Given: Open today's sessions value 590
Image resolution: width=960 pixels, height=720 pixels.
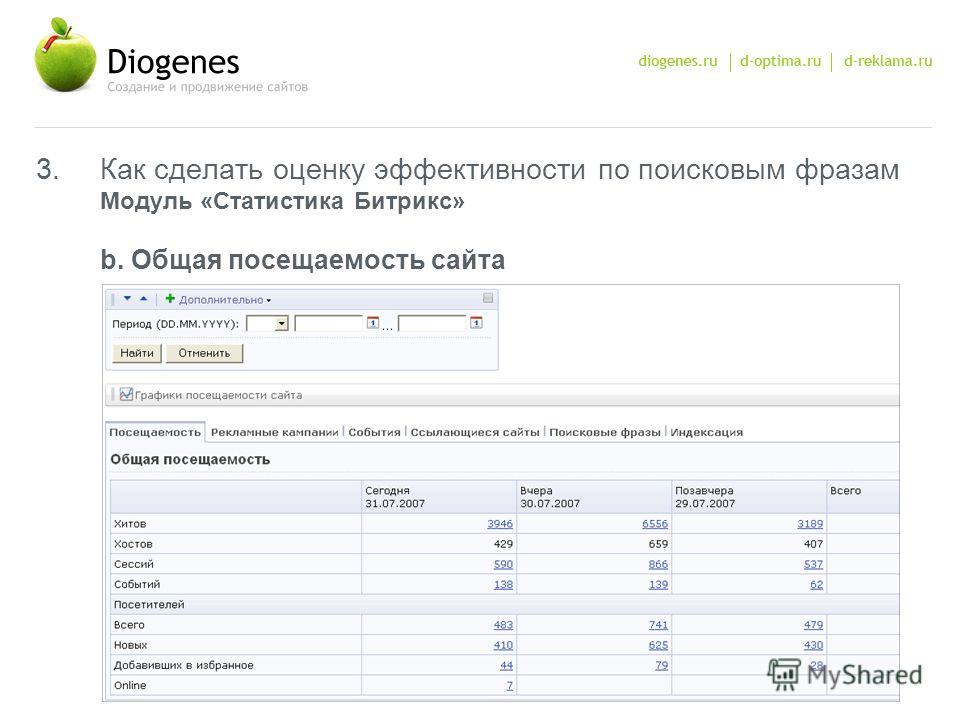Looking at the screenshot, I should tap(503, 564).
